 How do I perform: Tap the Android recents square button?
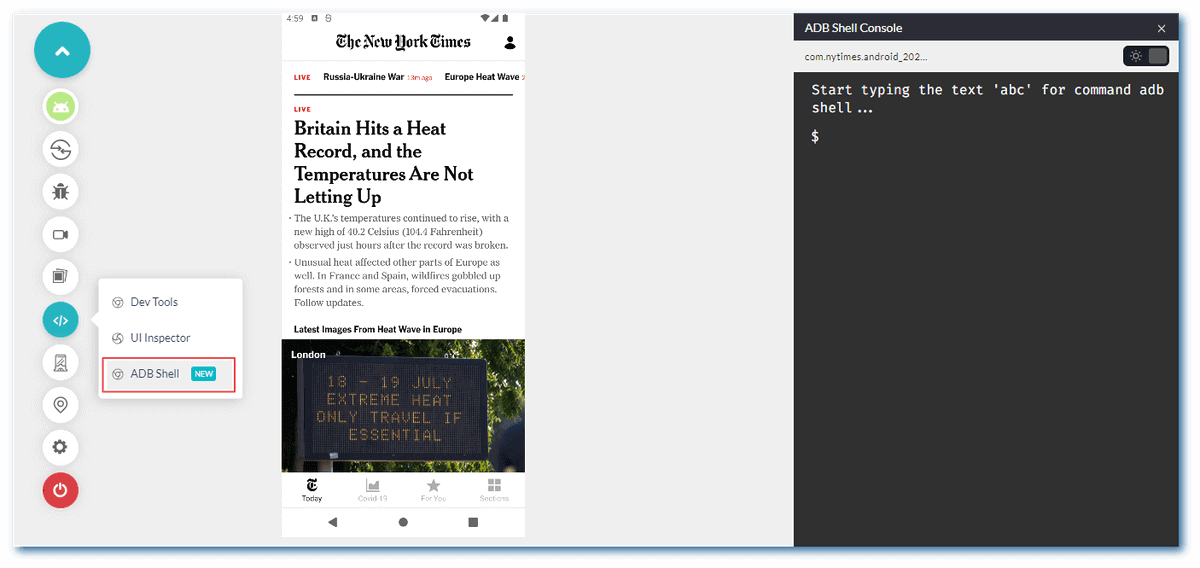(x=473, y=522)
